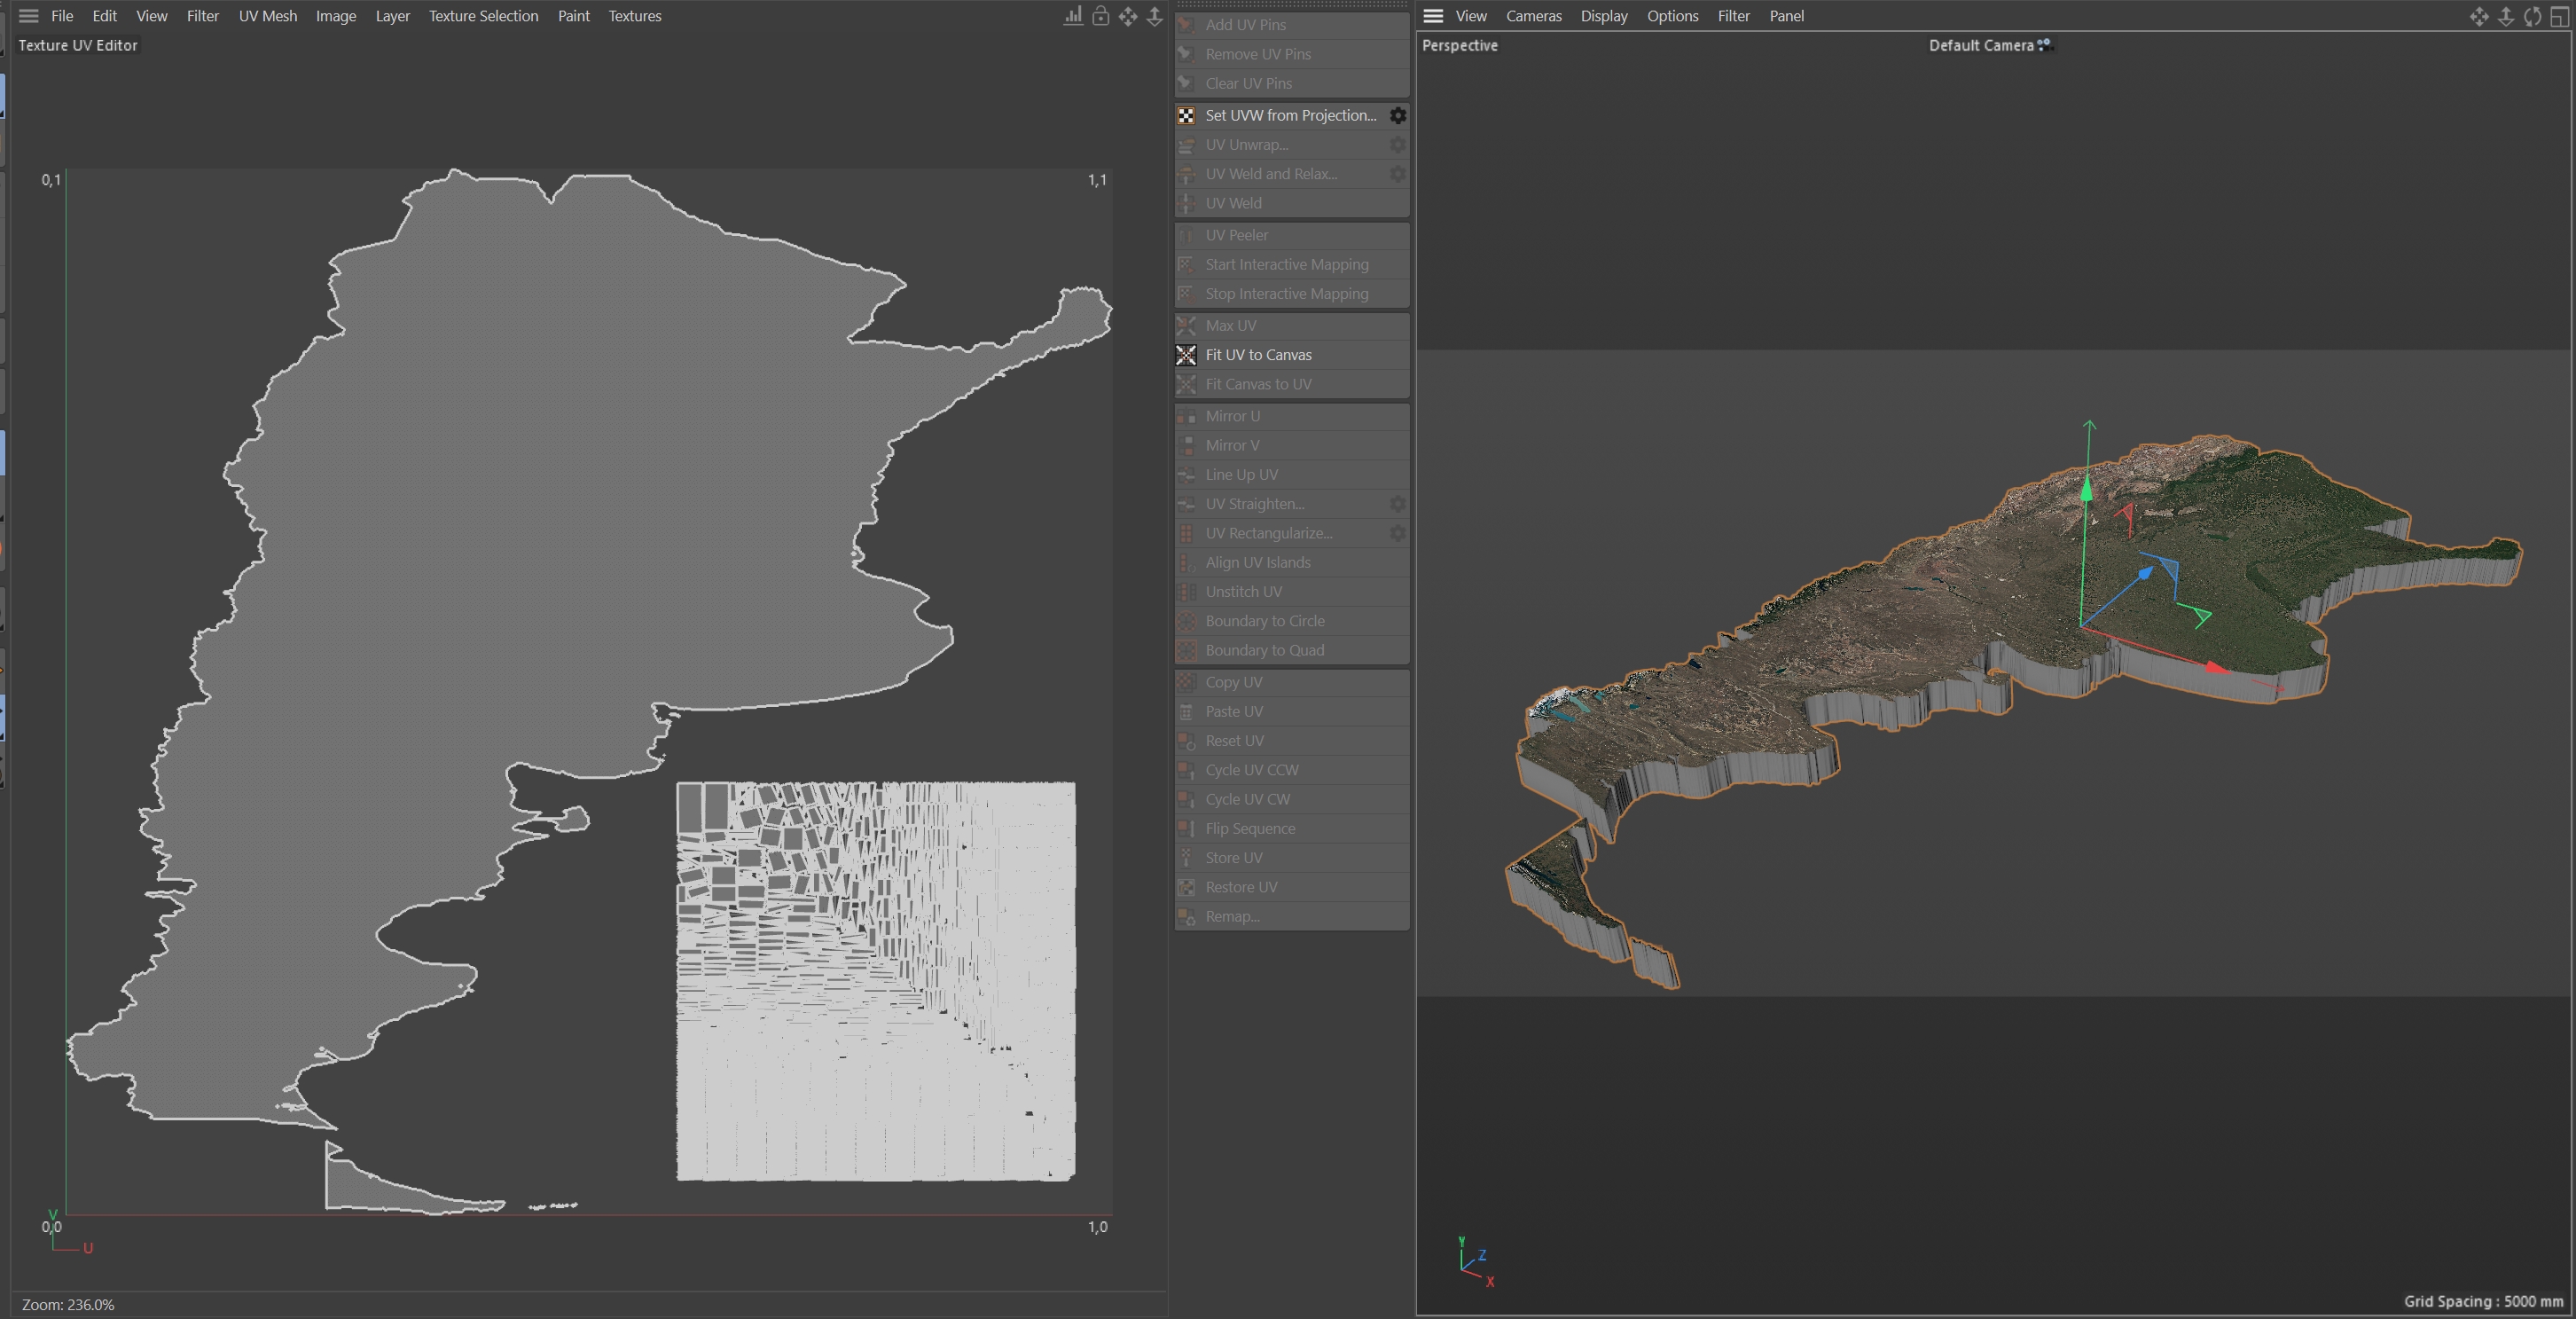Viewport: 2576px width, 1319px height.
Task: Click the UV editor histogram bars icon
Action: tap(1073, 16)
